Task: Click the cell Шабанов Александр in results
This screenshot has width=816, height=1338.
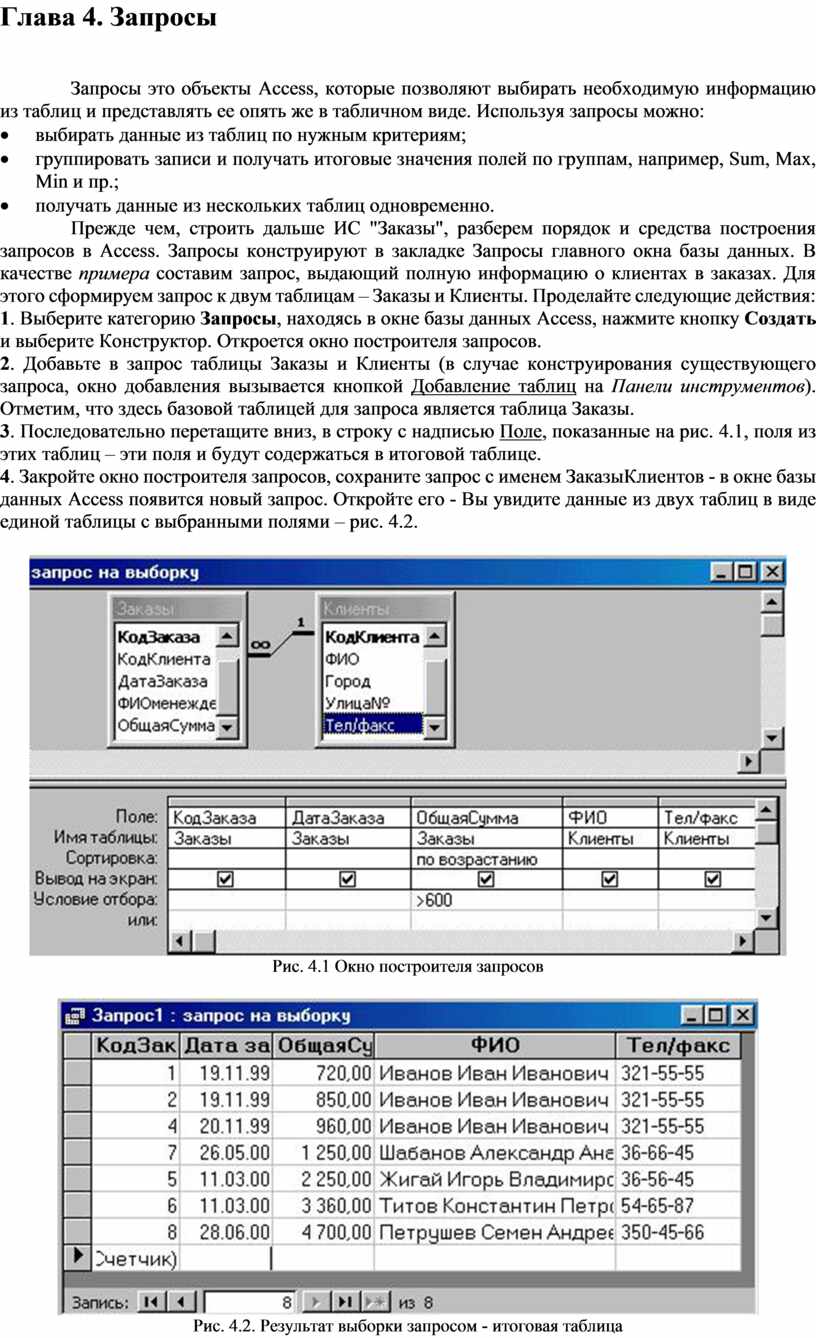Action: [496, 1151]
